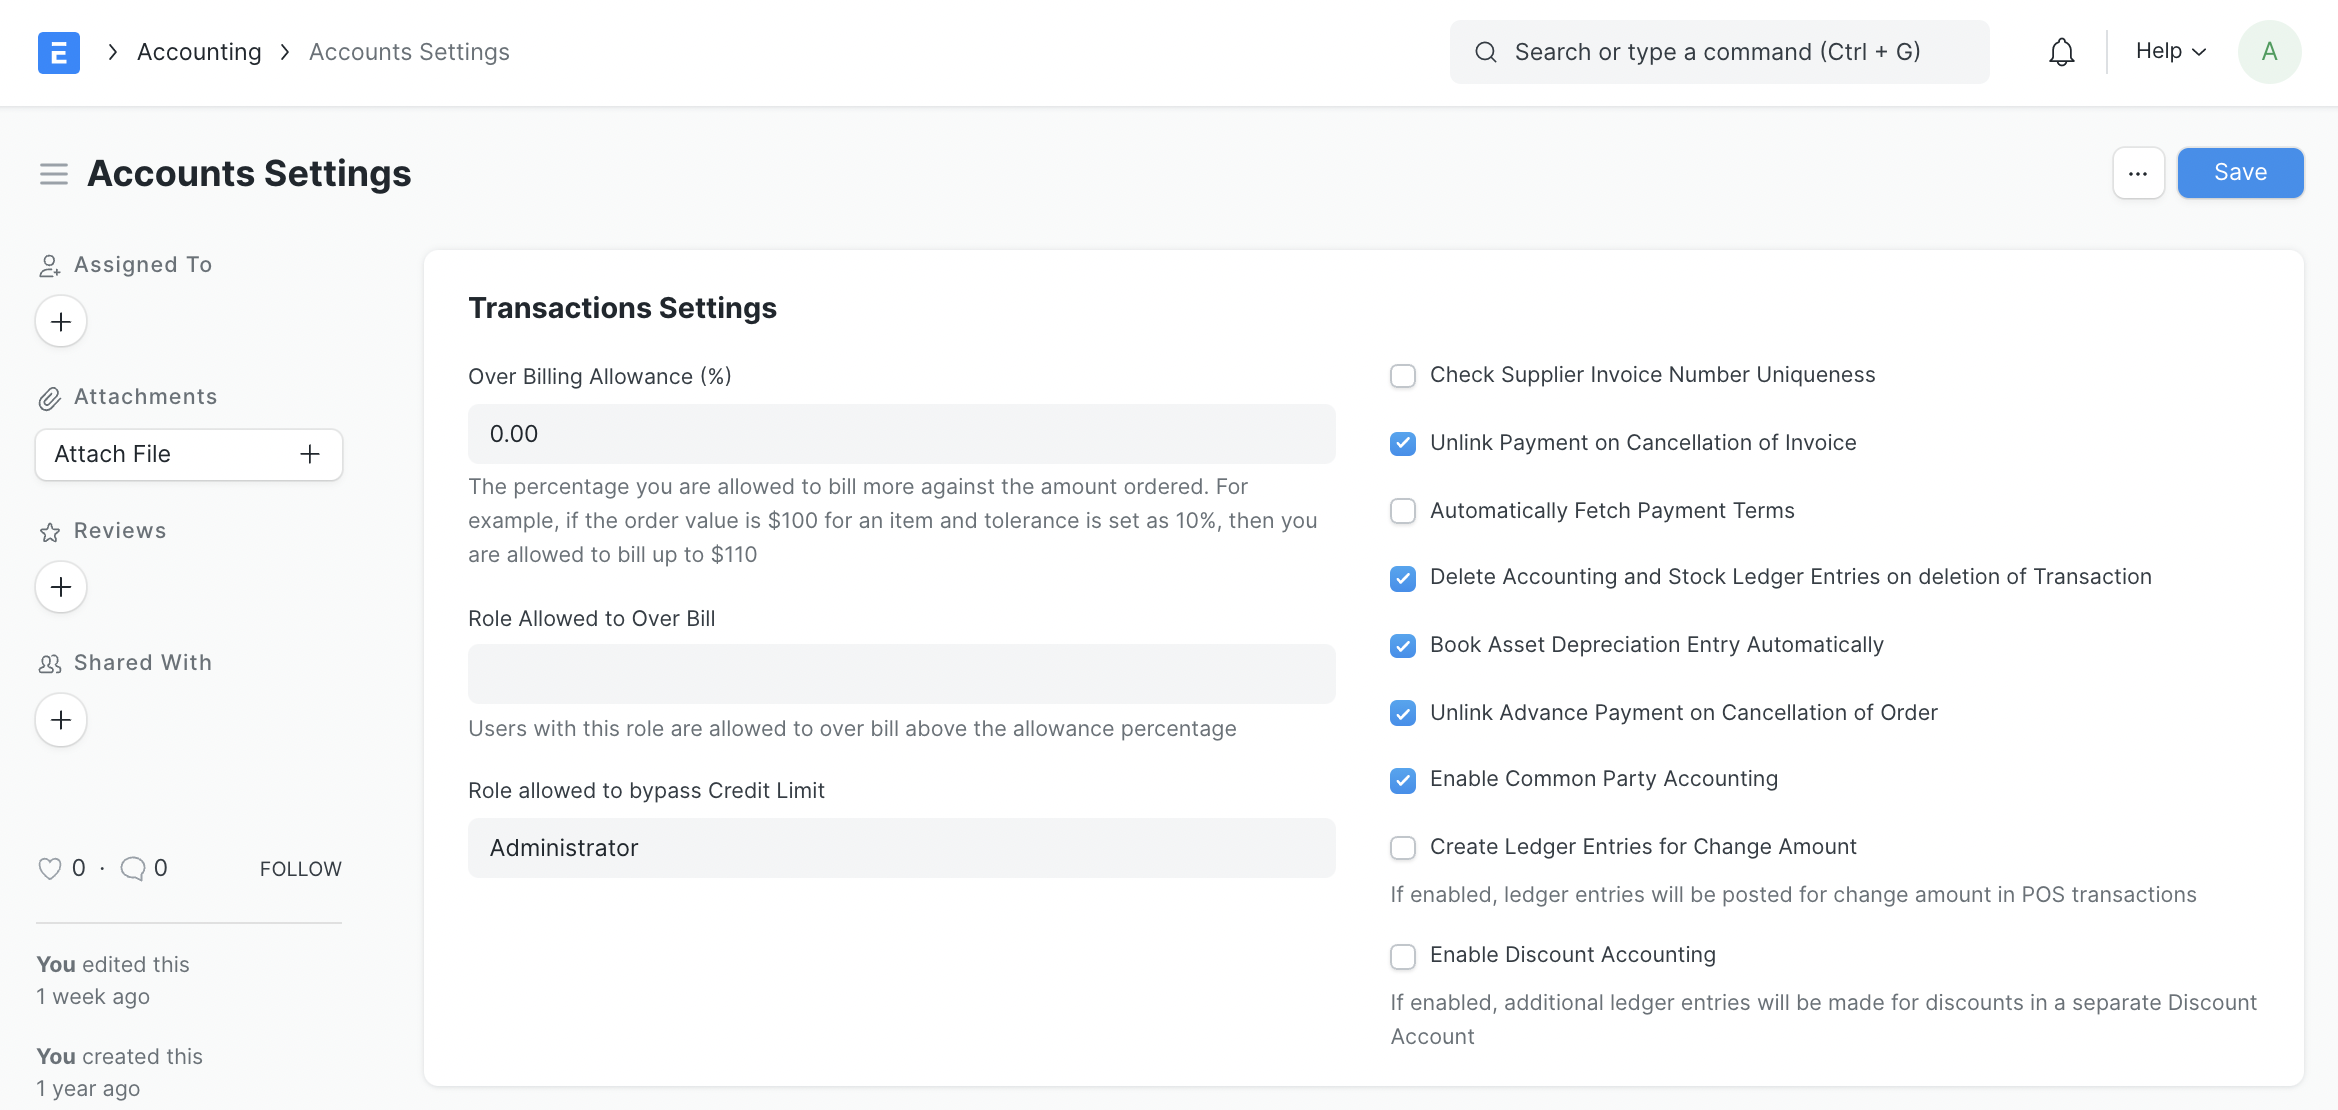The height and width of the screenshot is (1110, 2338).
Task: Disable Unlink Payment on Cancellation of Invoice
Action: pos(1403,443)
